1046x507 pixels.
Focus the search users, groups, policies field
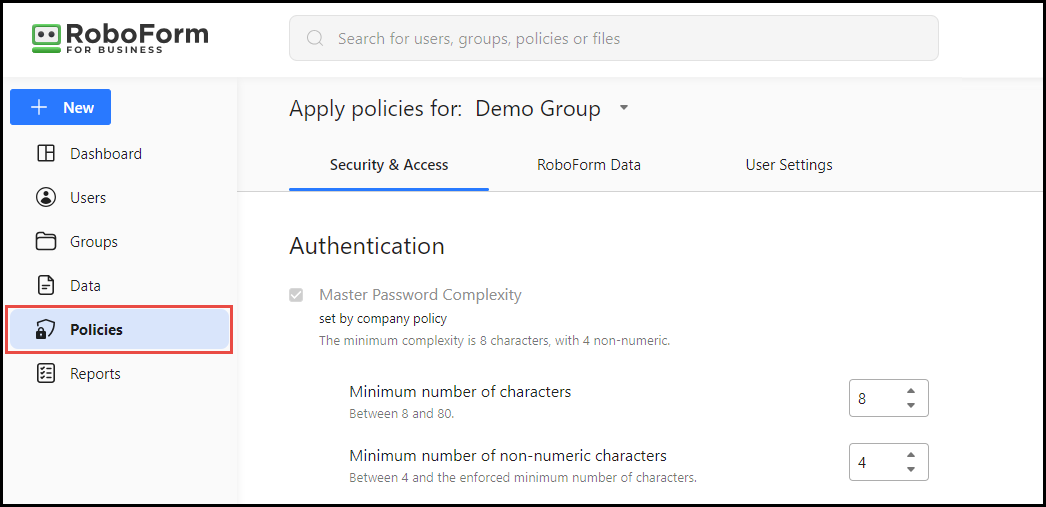(x=614, y=38)
